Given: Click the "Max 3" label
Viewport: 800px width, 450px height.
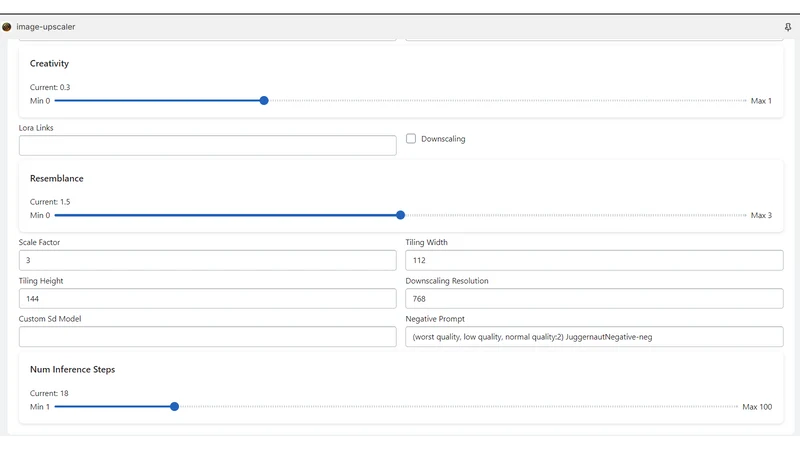Looking at the screenshot, I should (761, 215).
